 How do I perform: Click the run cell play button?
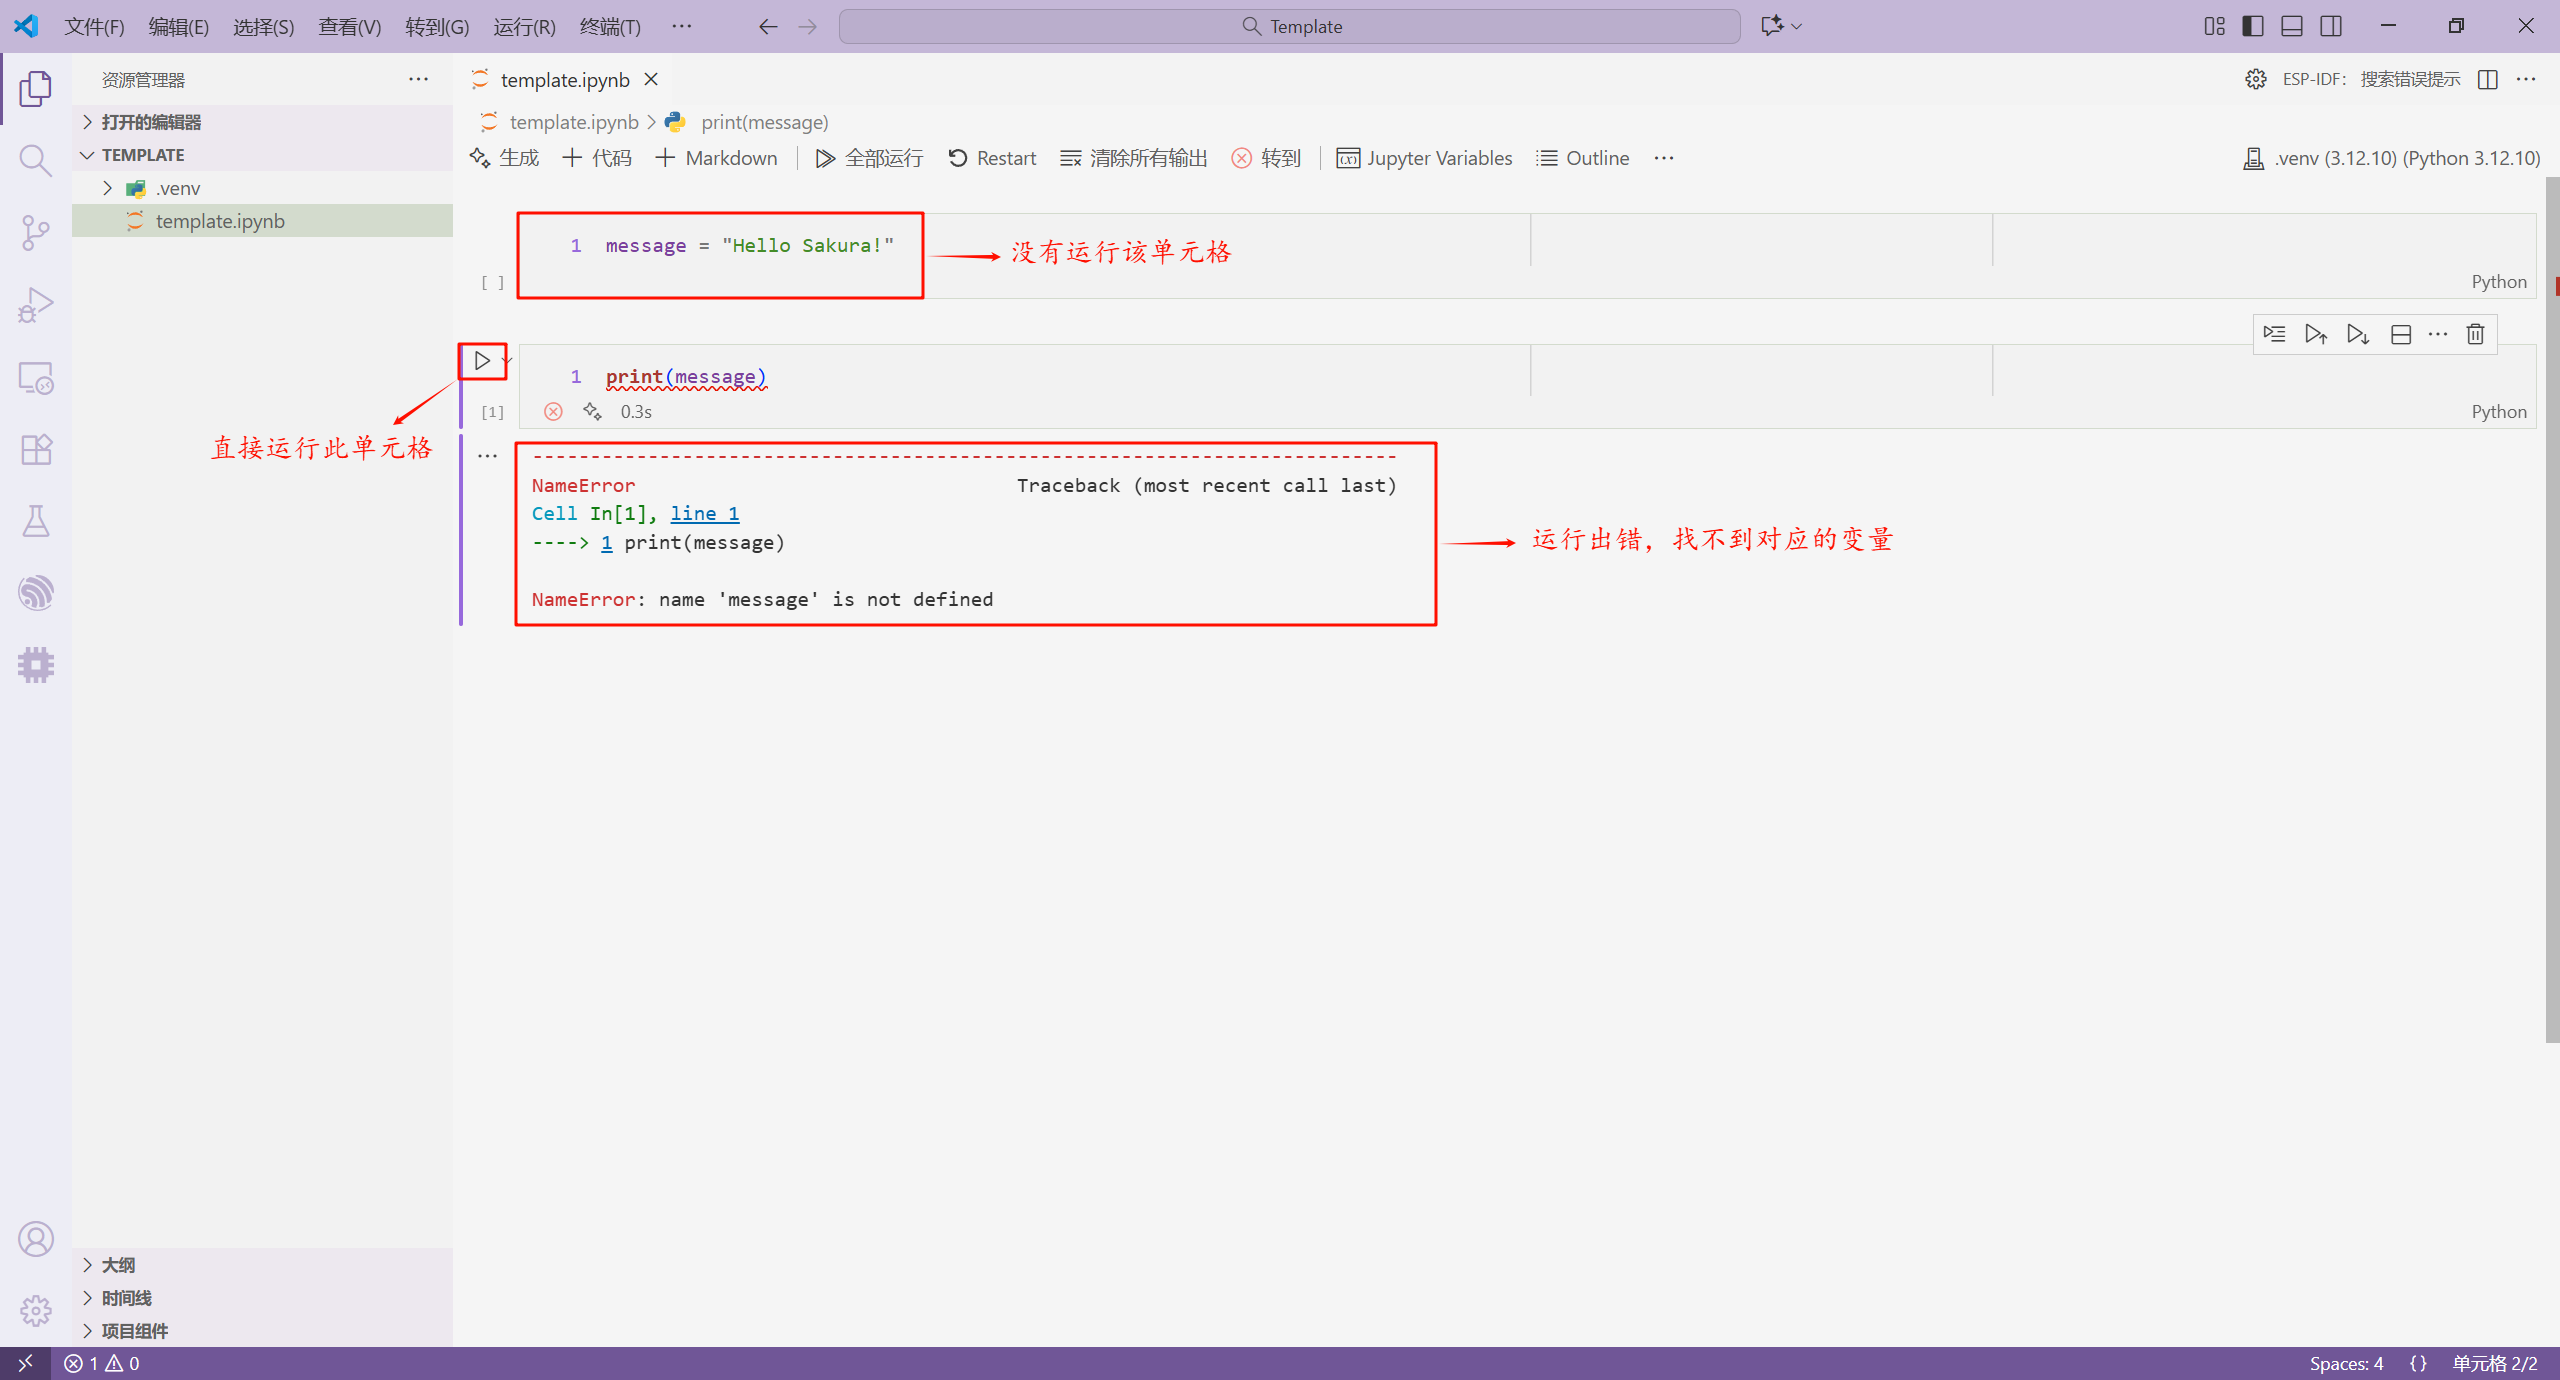pyautogui.click(x=482, y=361)
